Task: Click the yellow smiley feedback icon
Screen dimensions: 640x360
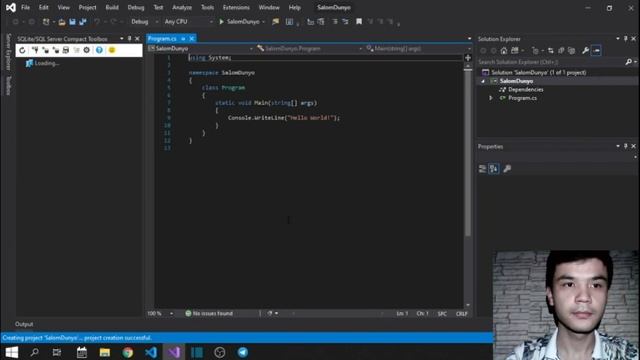Action: [112, 50]
